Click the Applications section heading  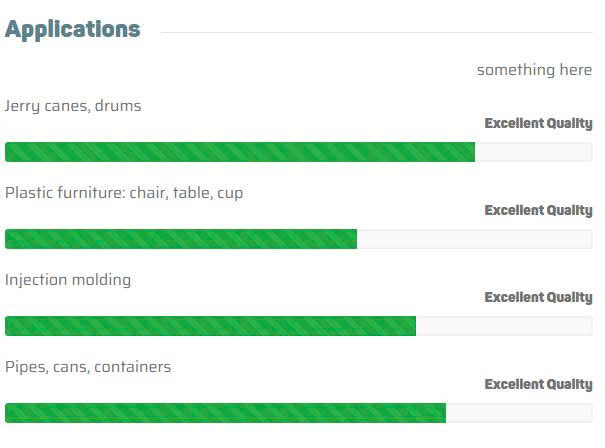(72, 29)
